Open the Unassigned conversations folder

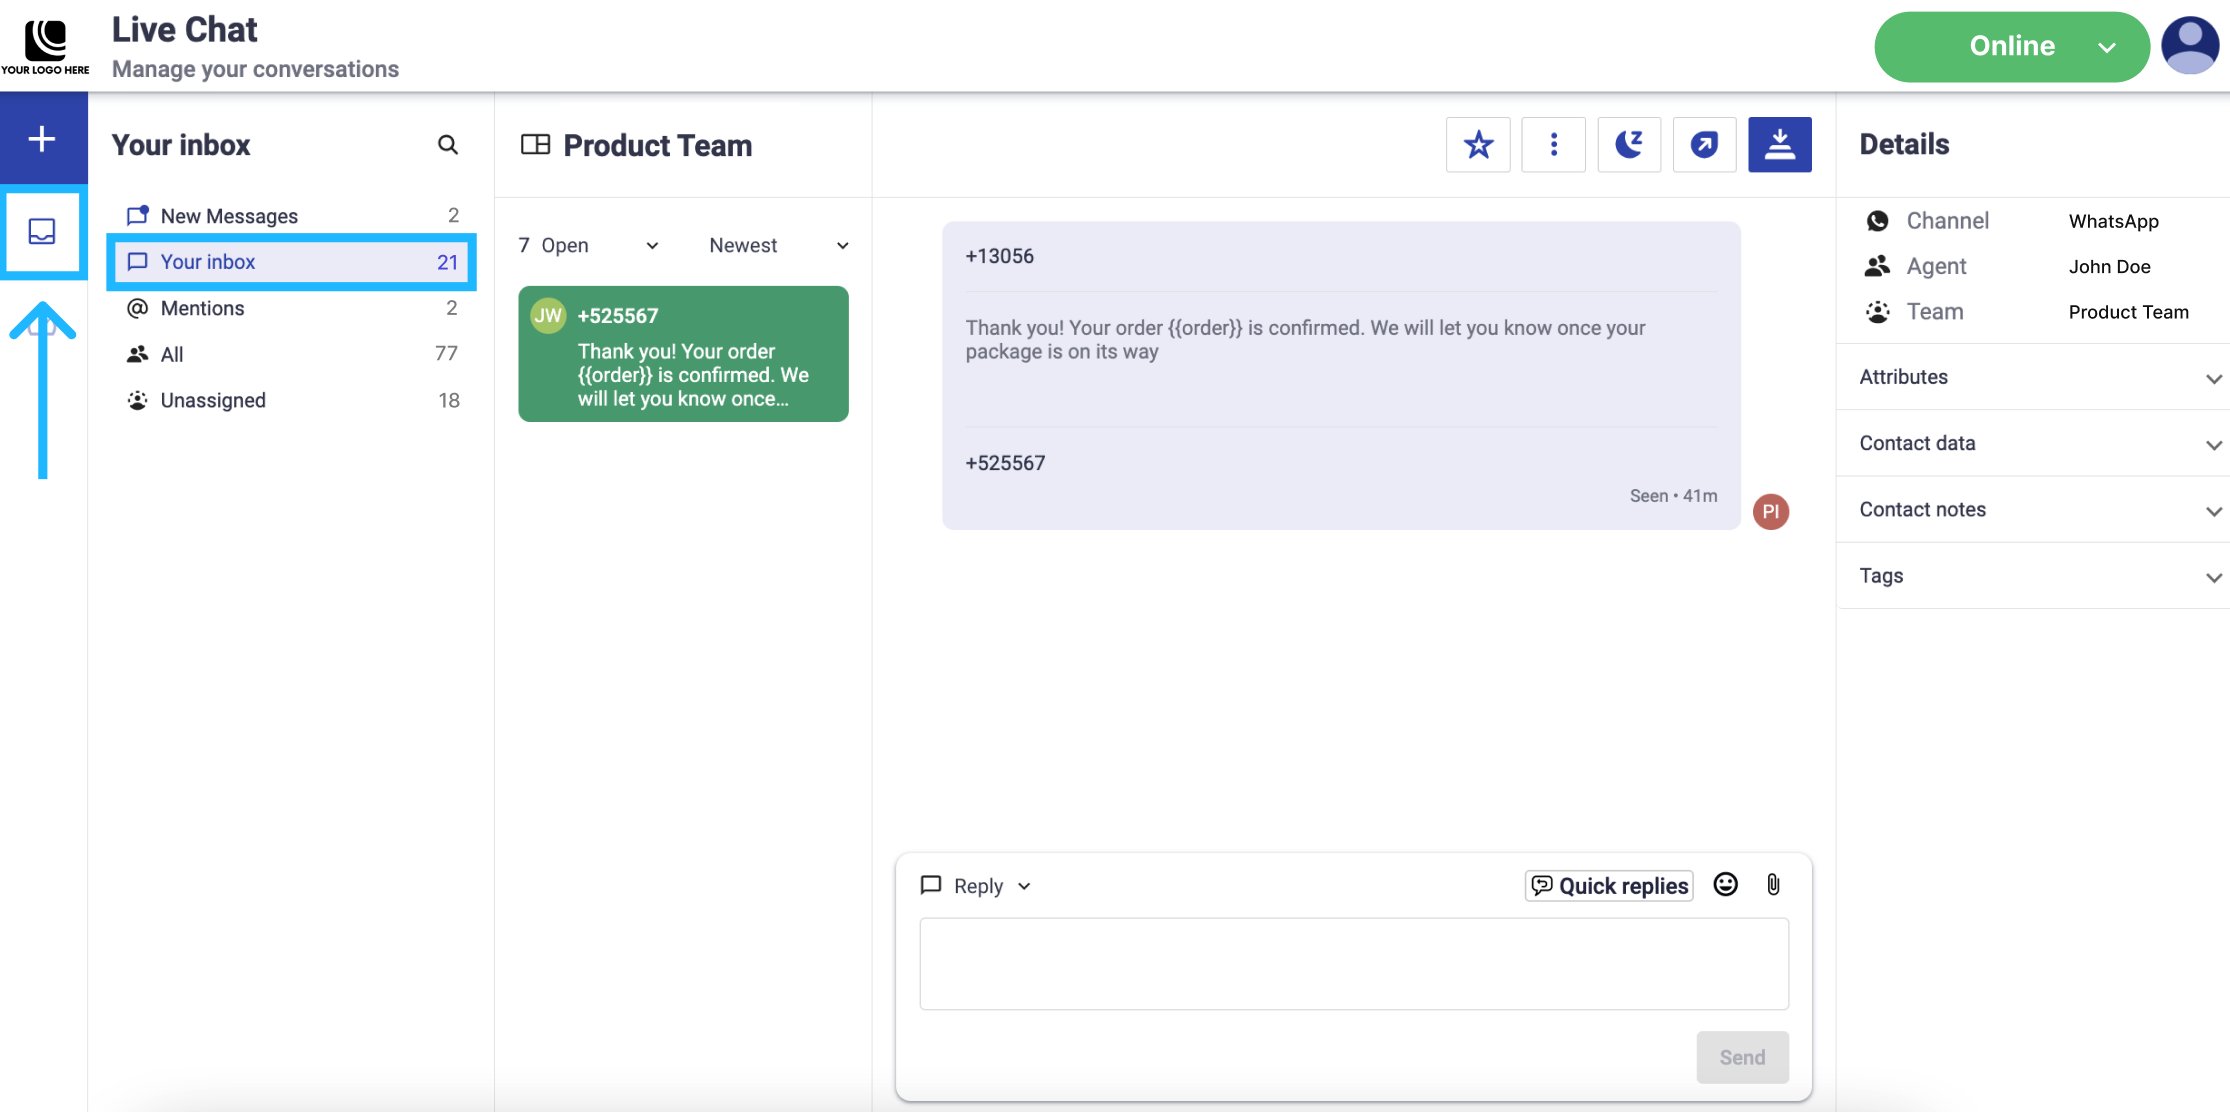pos(213,400)
